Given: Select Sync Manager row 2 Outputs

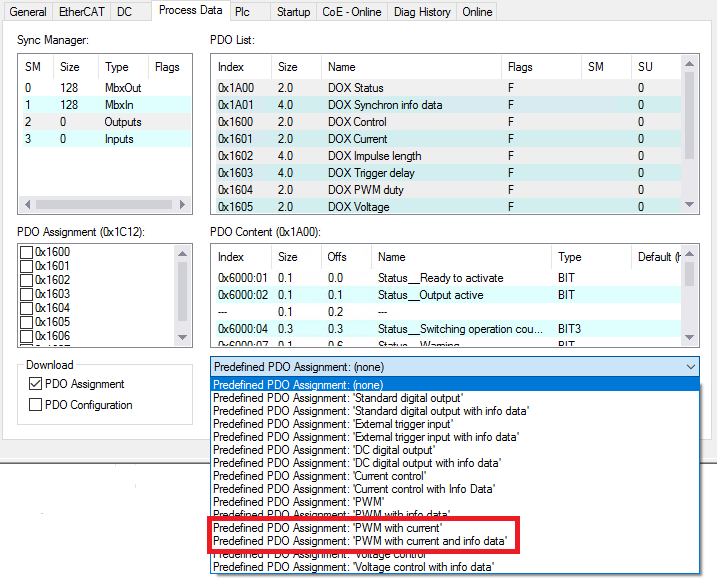Looking at the screenshot, I should pyautogui.click(x=107, y=122).
